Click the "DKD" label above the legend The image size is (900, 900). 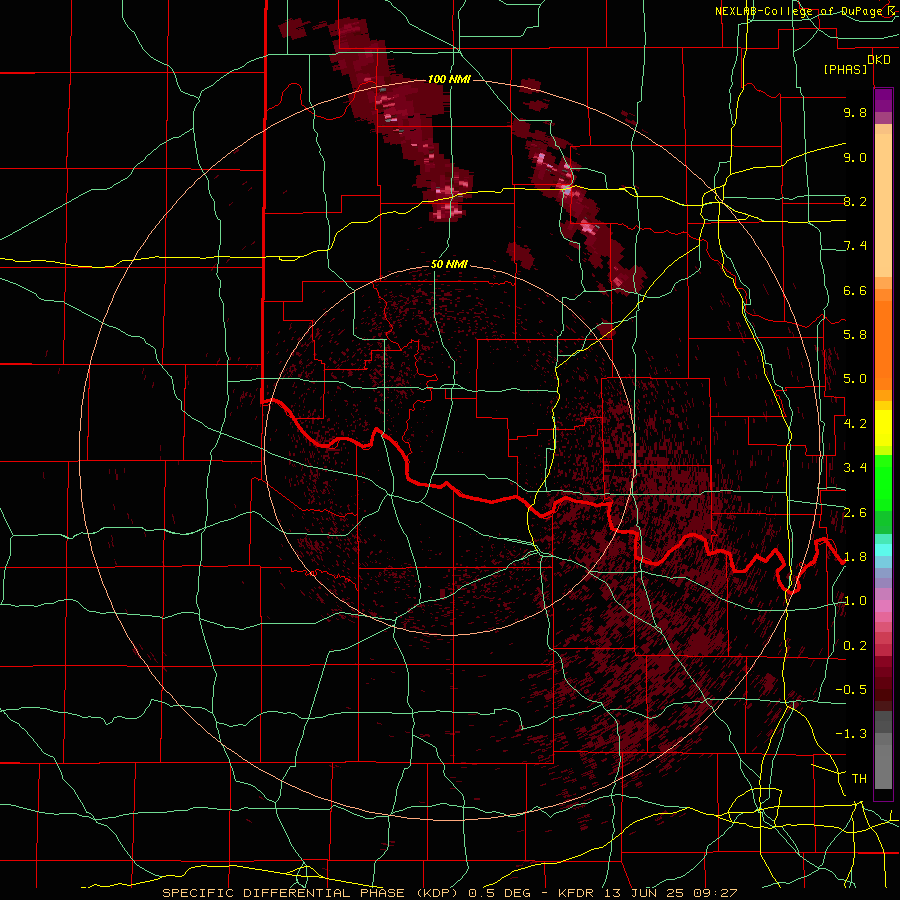(x=879, y=59)
